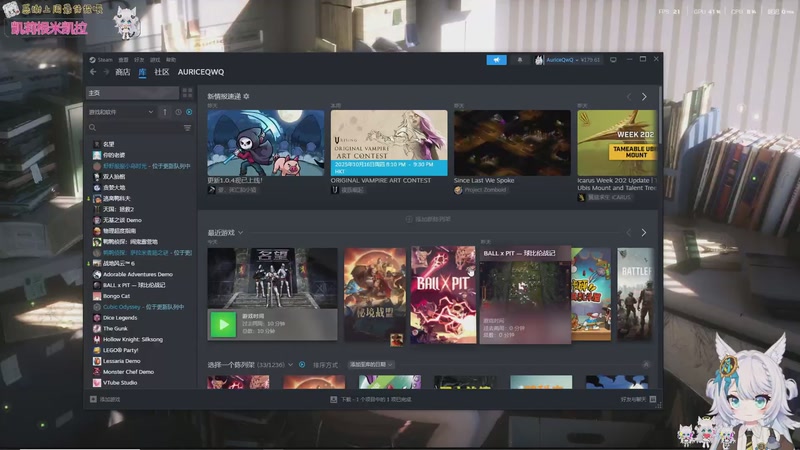Show previous news items arrow
Screen dimensions: 800x450
[629, 96]
